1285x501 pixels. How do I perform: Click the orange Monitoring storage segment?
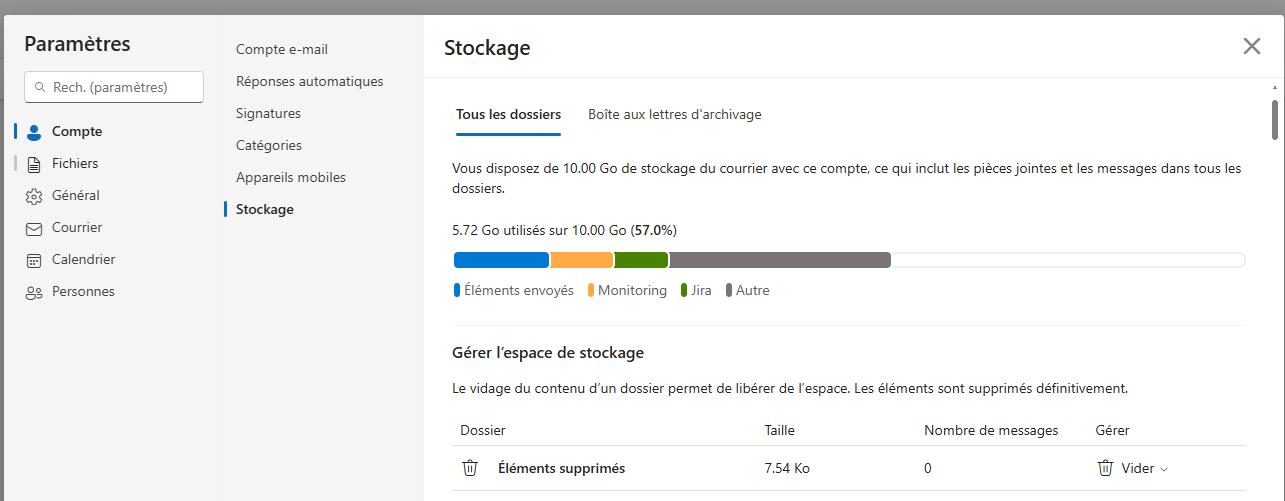point(582,260)
